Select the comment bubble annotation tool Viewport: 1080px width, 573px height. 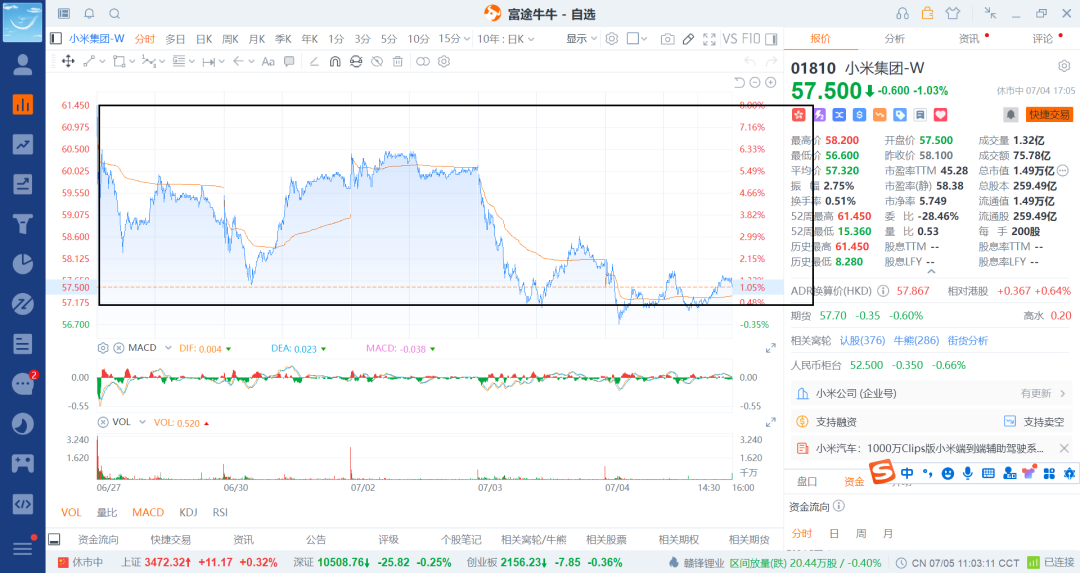coord(289,61)
